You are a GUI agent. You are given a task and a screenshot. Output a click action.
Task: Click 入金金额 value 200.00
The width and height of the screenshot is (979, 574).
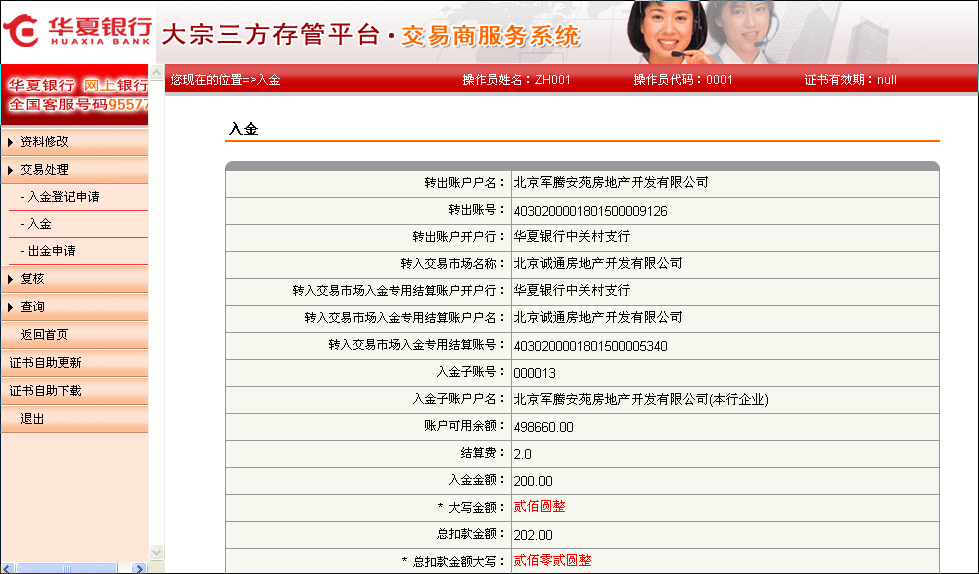coord(533,481)
